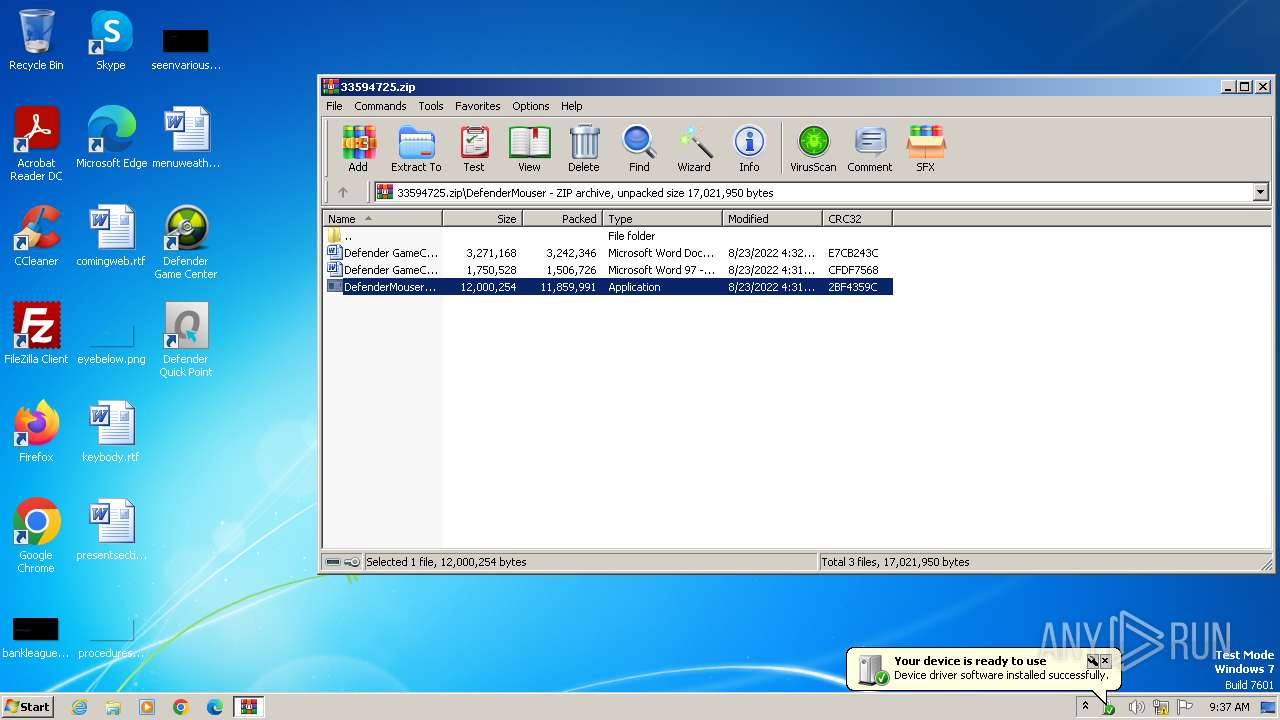
Task: Click the Extract To toolbar icon
Action: click(416, 148)
